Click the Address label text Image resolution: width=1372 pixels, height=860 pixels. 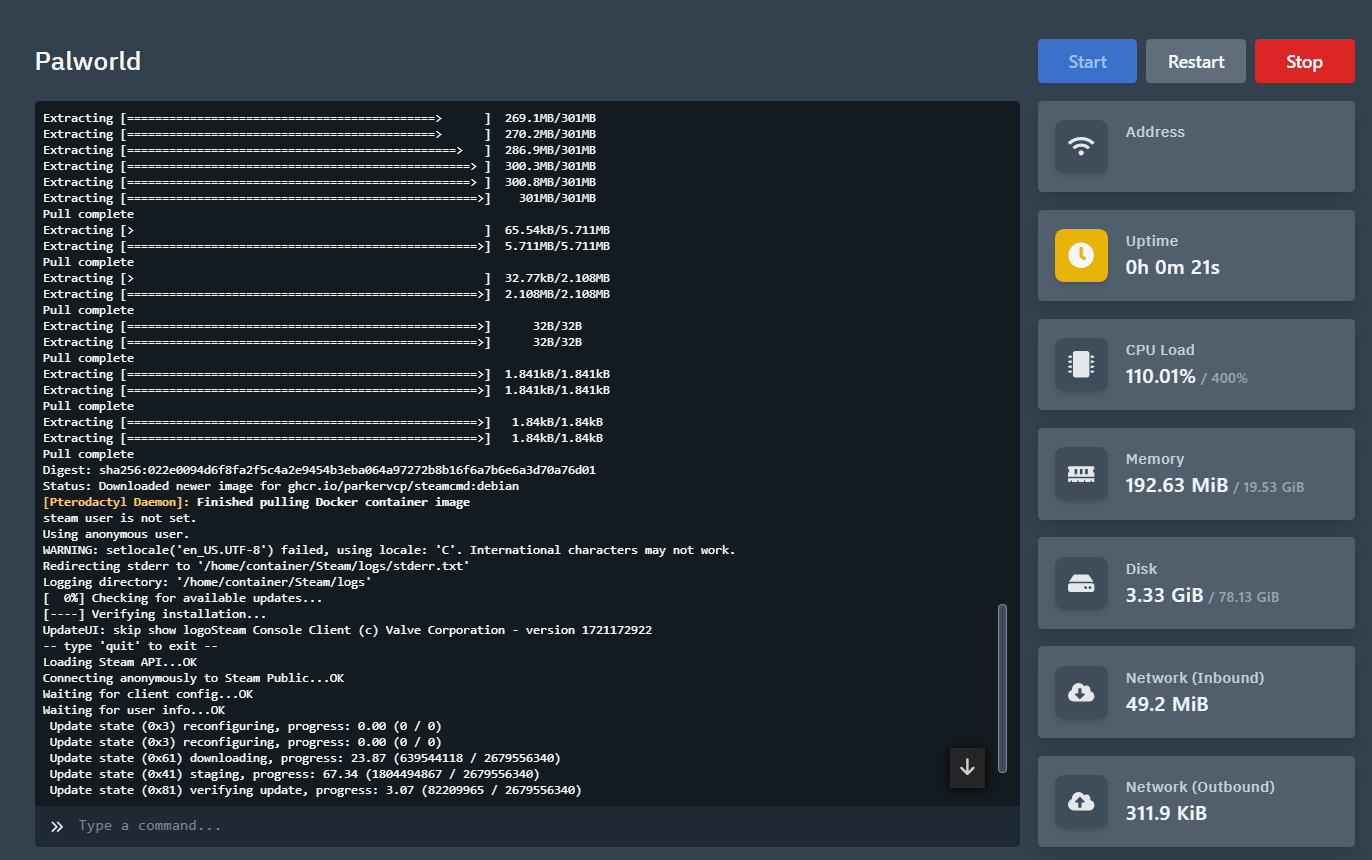[x=1155, y=132]
